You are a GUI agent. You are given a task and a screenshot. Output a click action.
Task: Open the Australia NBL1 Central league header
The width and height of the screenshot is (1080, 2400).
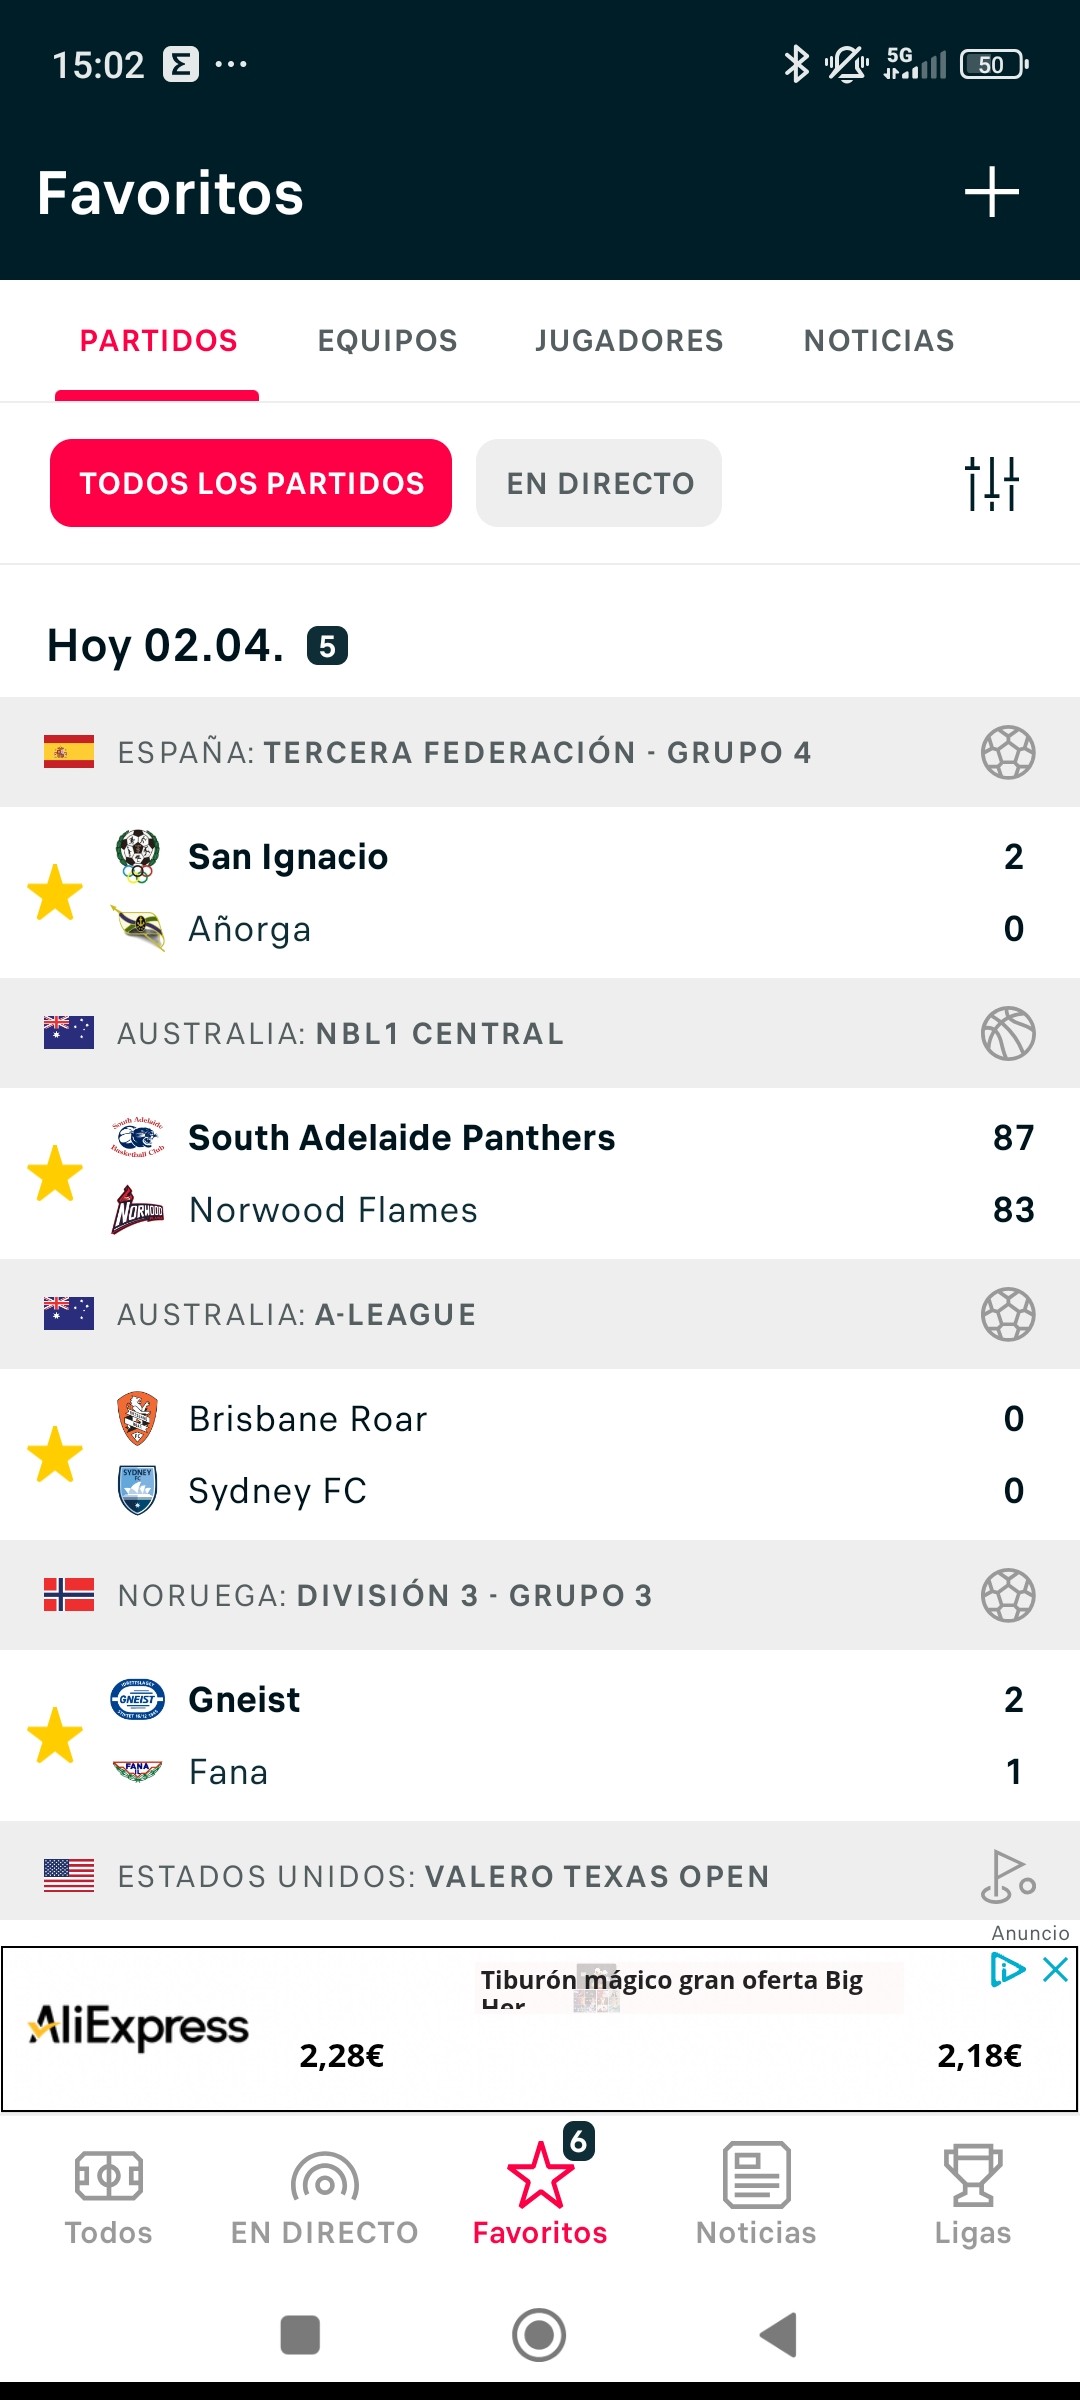pos(540,1033)
